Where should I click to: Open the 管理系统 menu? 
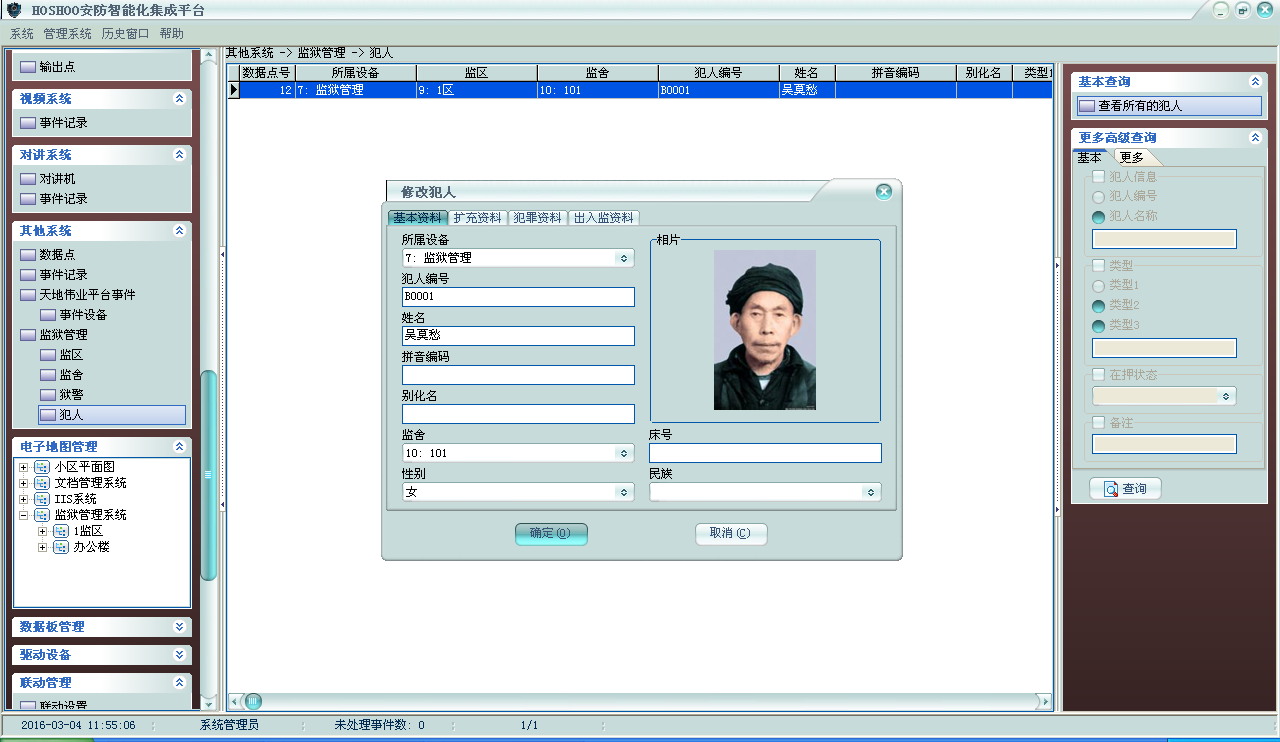point(67,33)
